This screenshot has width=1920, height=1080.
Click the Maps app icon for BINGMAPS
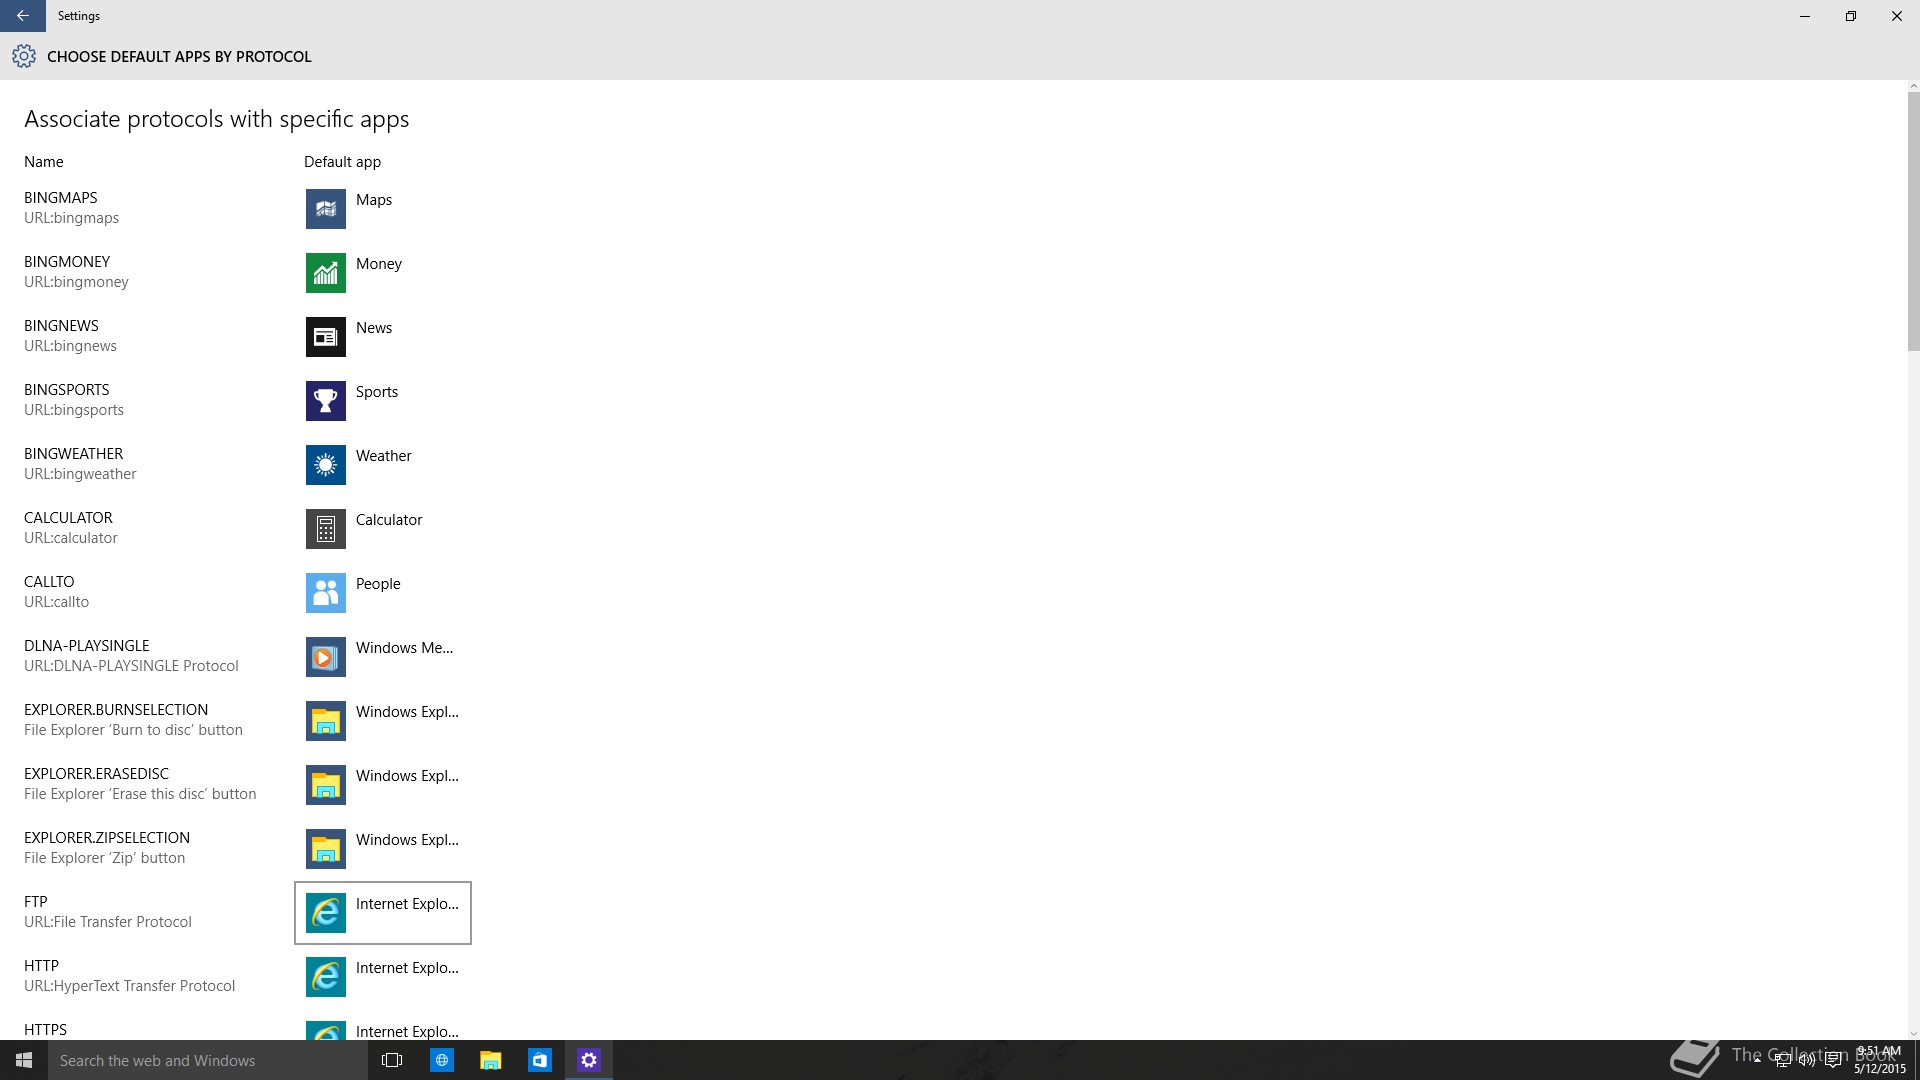pos(325,209)
